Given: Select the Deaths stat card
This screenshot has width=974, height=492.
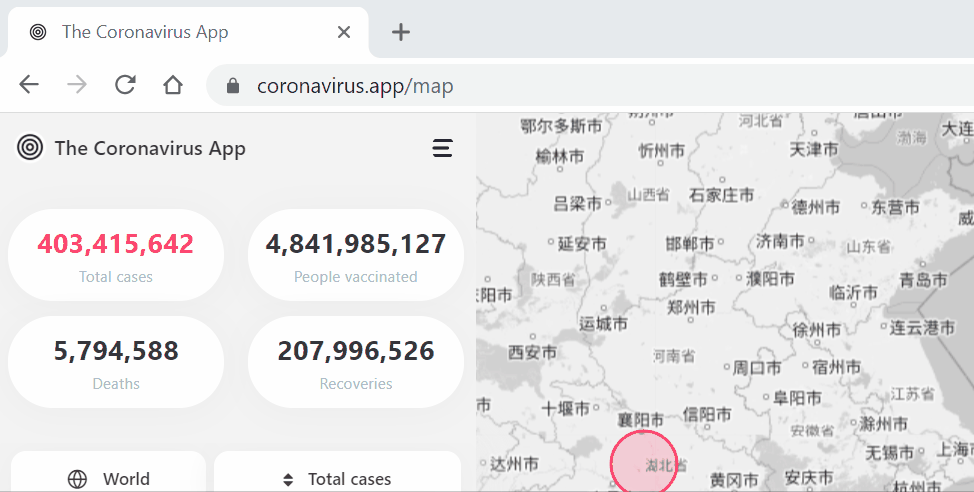Looking at the screenshot, I should coord(116,362).
